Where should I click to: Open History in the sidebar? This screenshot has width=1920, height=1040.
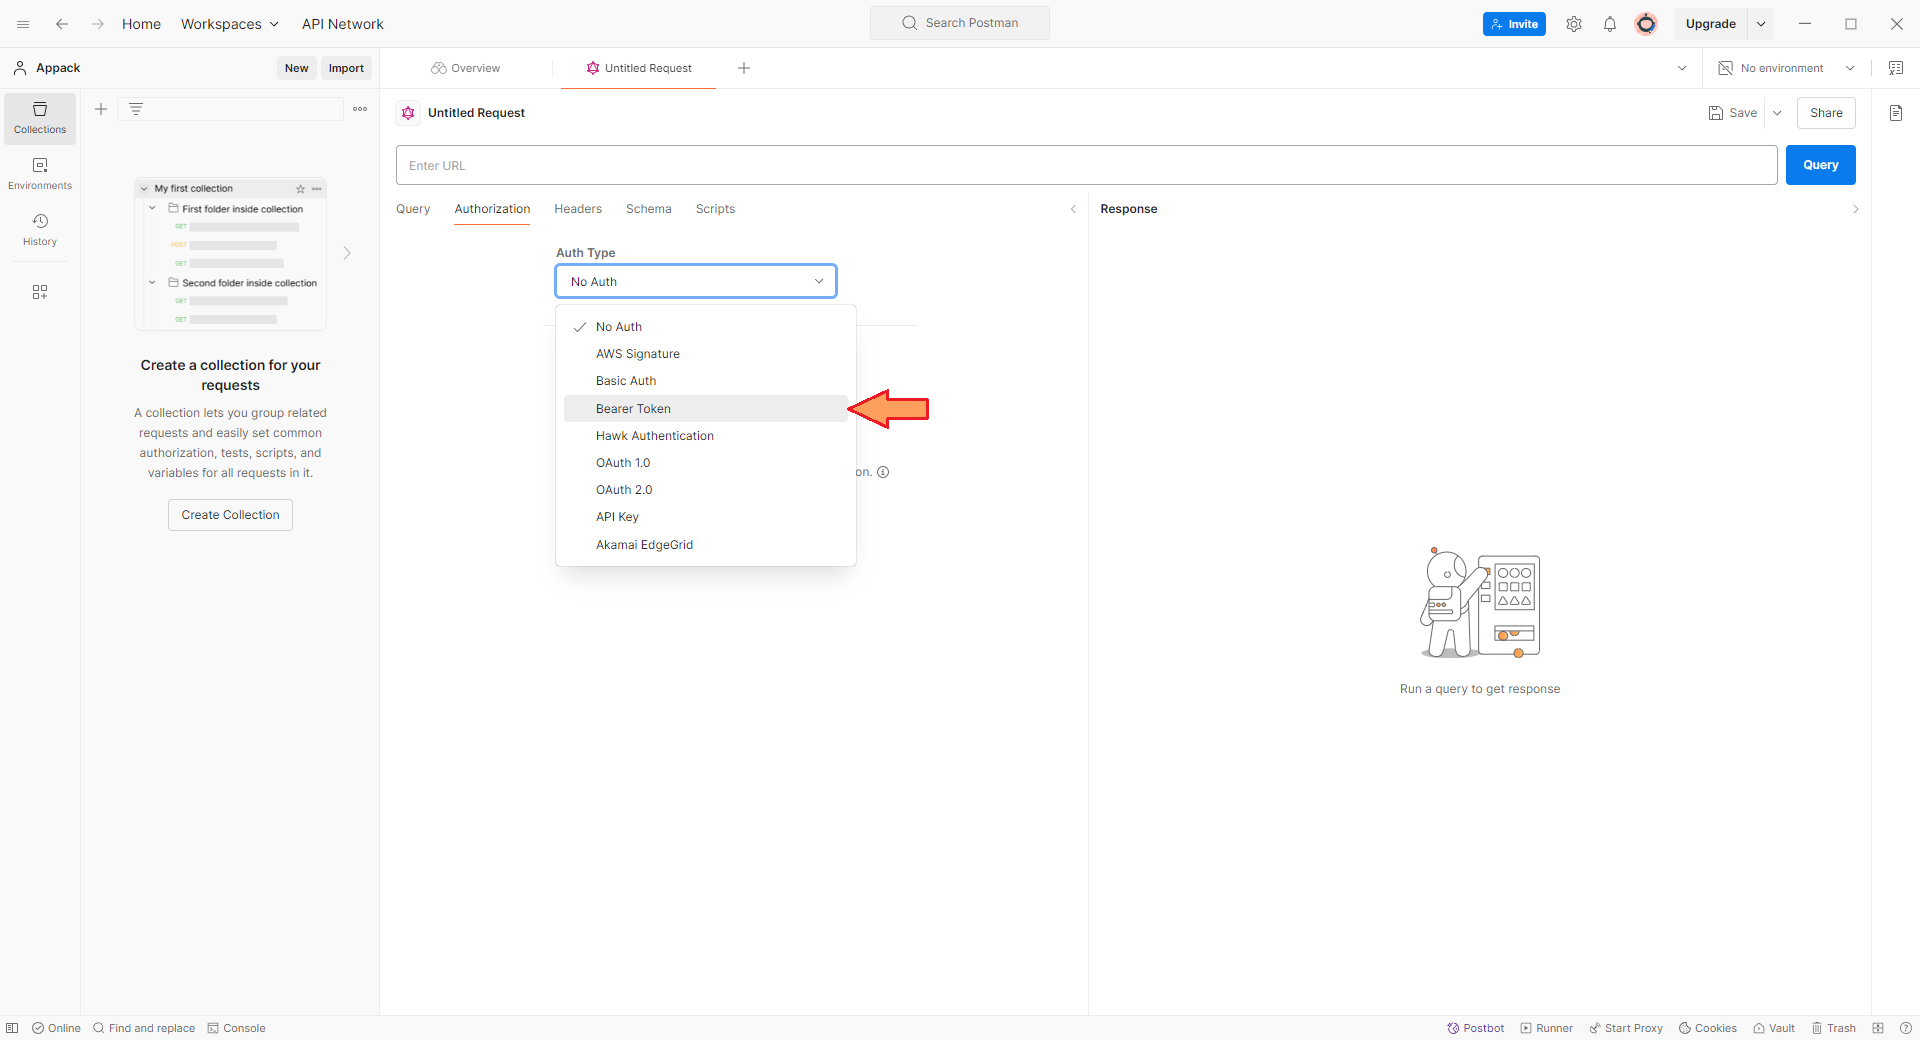point(40,230)
